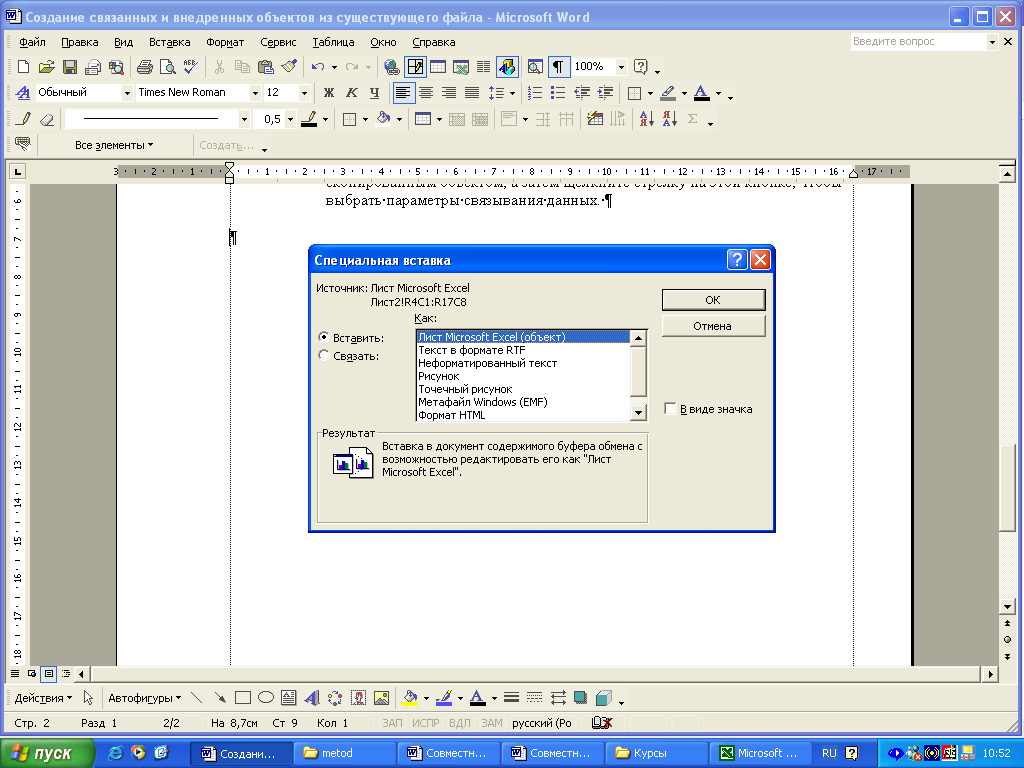This screenshot has height=768, width=1024.
Task: Select the Rectangle drawing tool
Action: click(242, 698)
